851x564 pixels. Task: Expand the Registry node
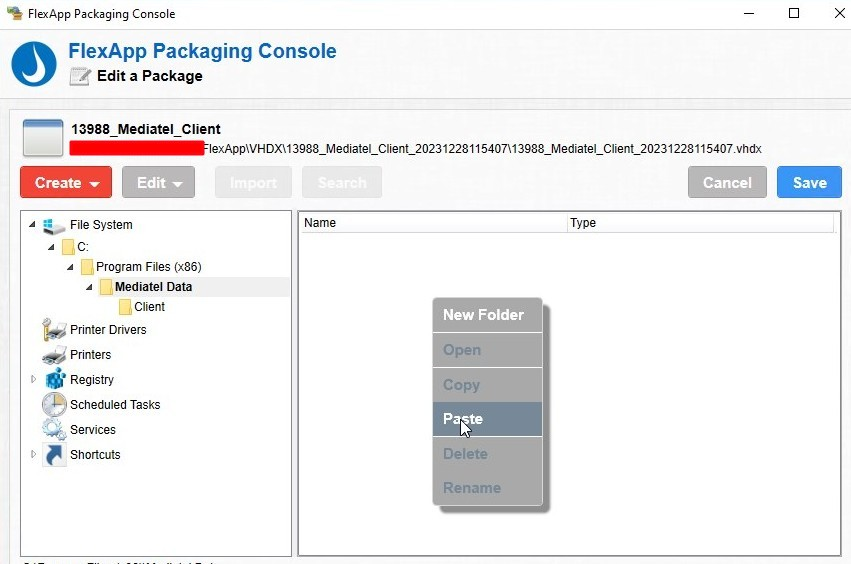33,379
